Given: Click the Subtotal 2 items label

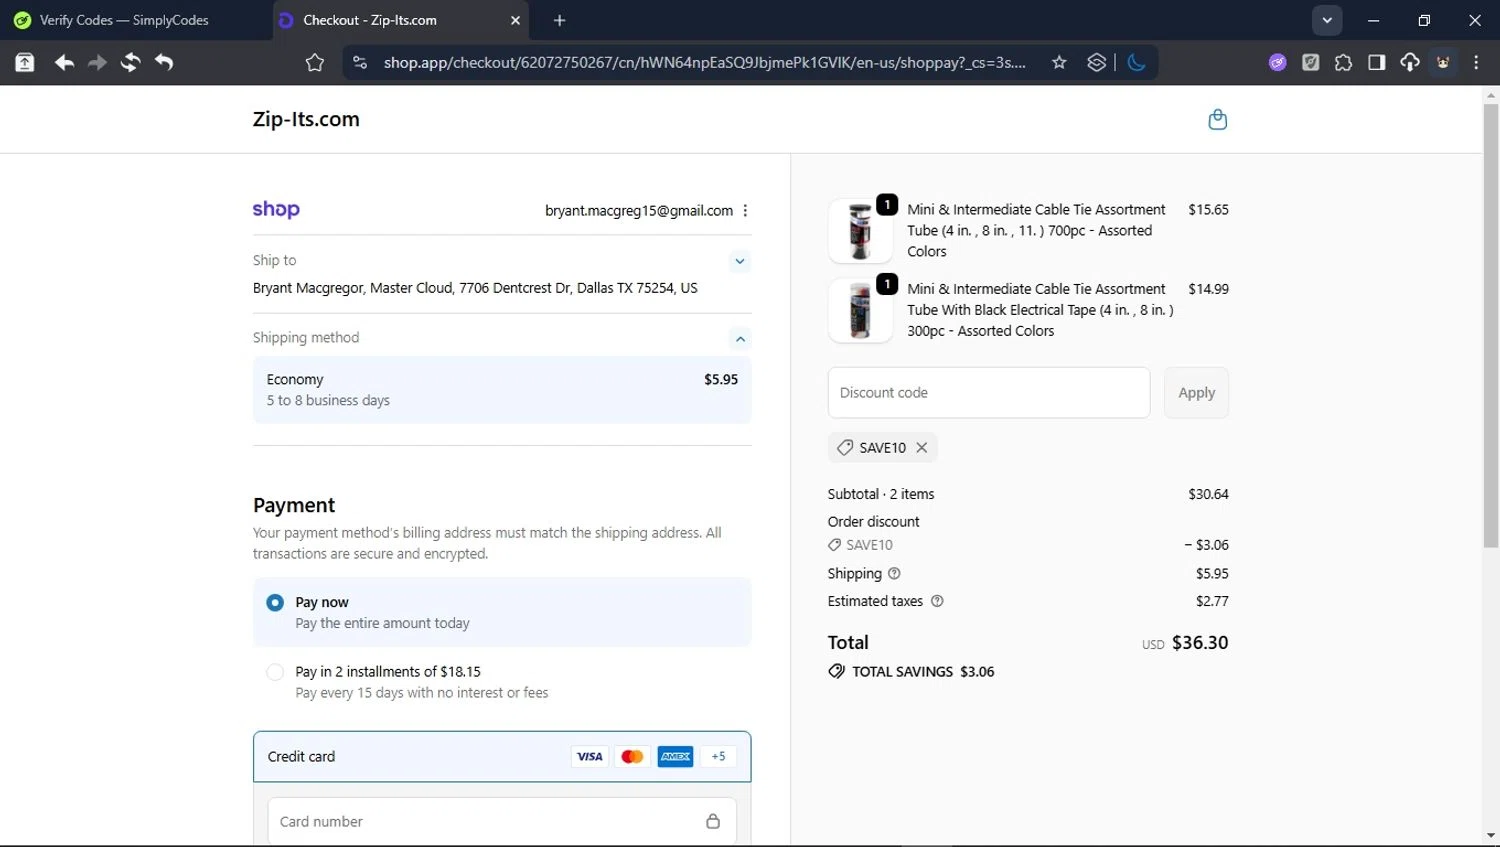Looking at the screenshot, I should coord(881,494).
